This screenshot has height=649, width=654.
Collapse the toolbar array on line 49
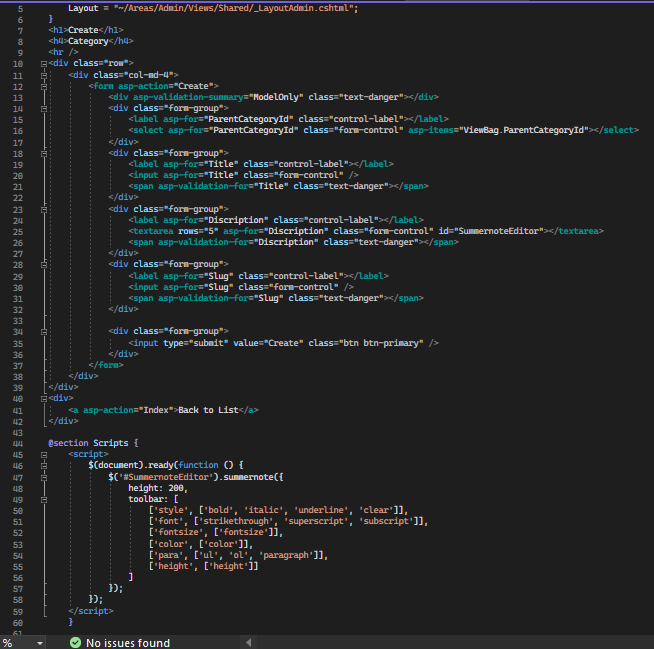point(42,498)
